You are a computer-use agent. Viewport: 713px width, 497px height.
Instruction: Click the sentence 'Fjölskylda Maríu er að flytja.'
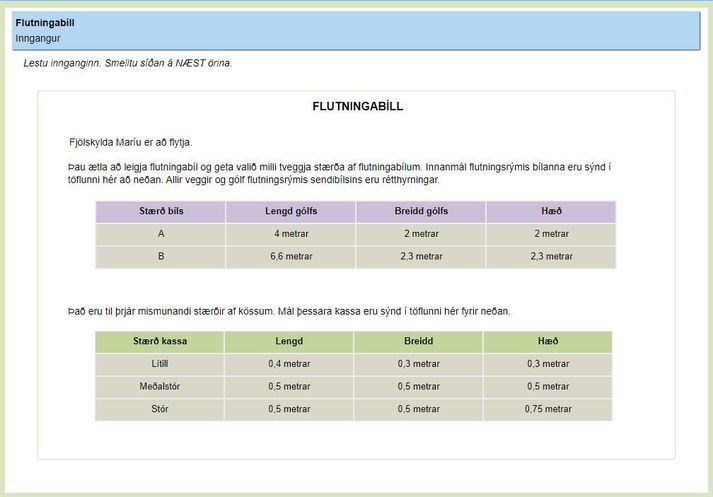click(131, 142)
